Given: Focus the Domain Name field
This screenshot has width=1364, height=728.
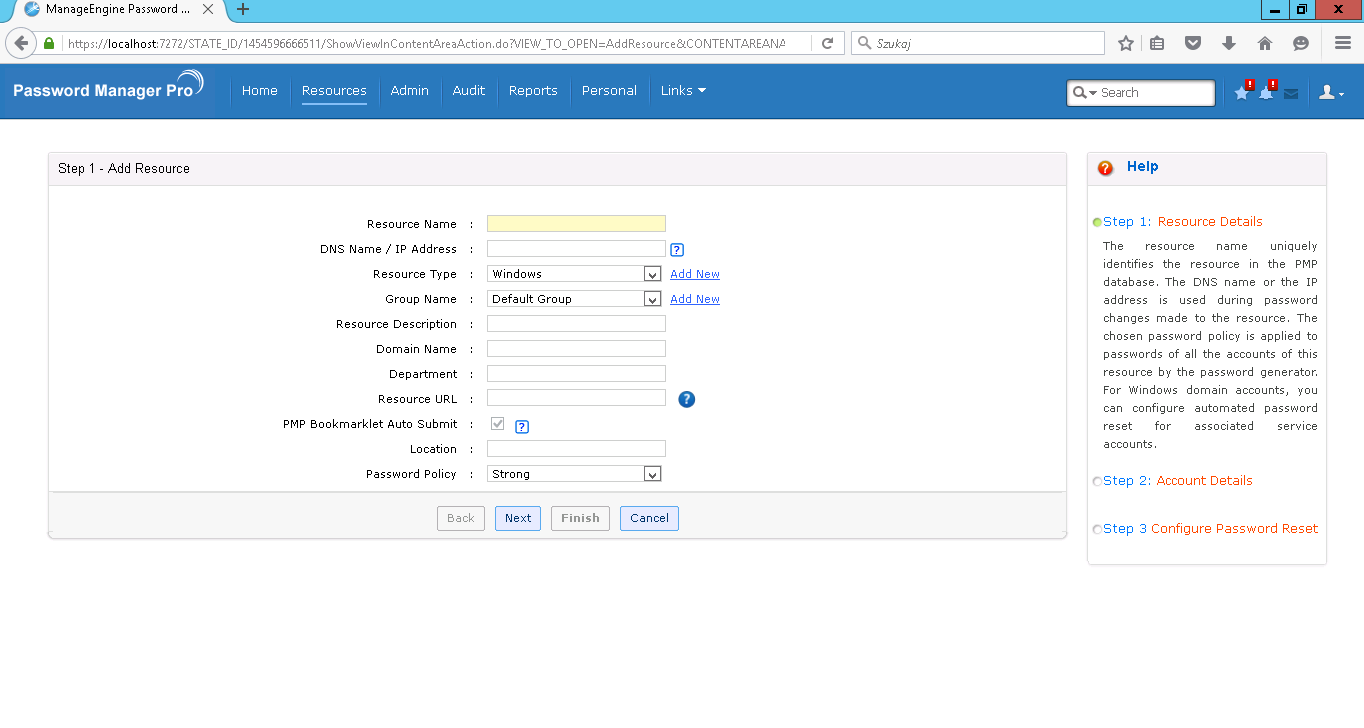Looking at the screenshot, I should pos(576,349).
